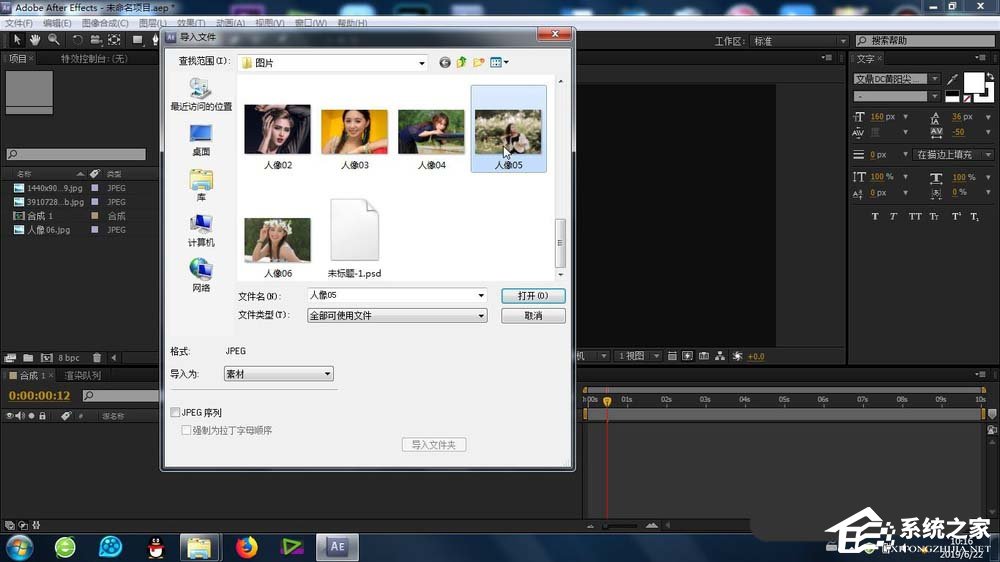Click the Open button in dialog
The image size is (1000, 562).
(533, 296)
